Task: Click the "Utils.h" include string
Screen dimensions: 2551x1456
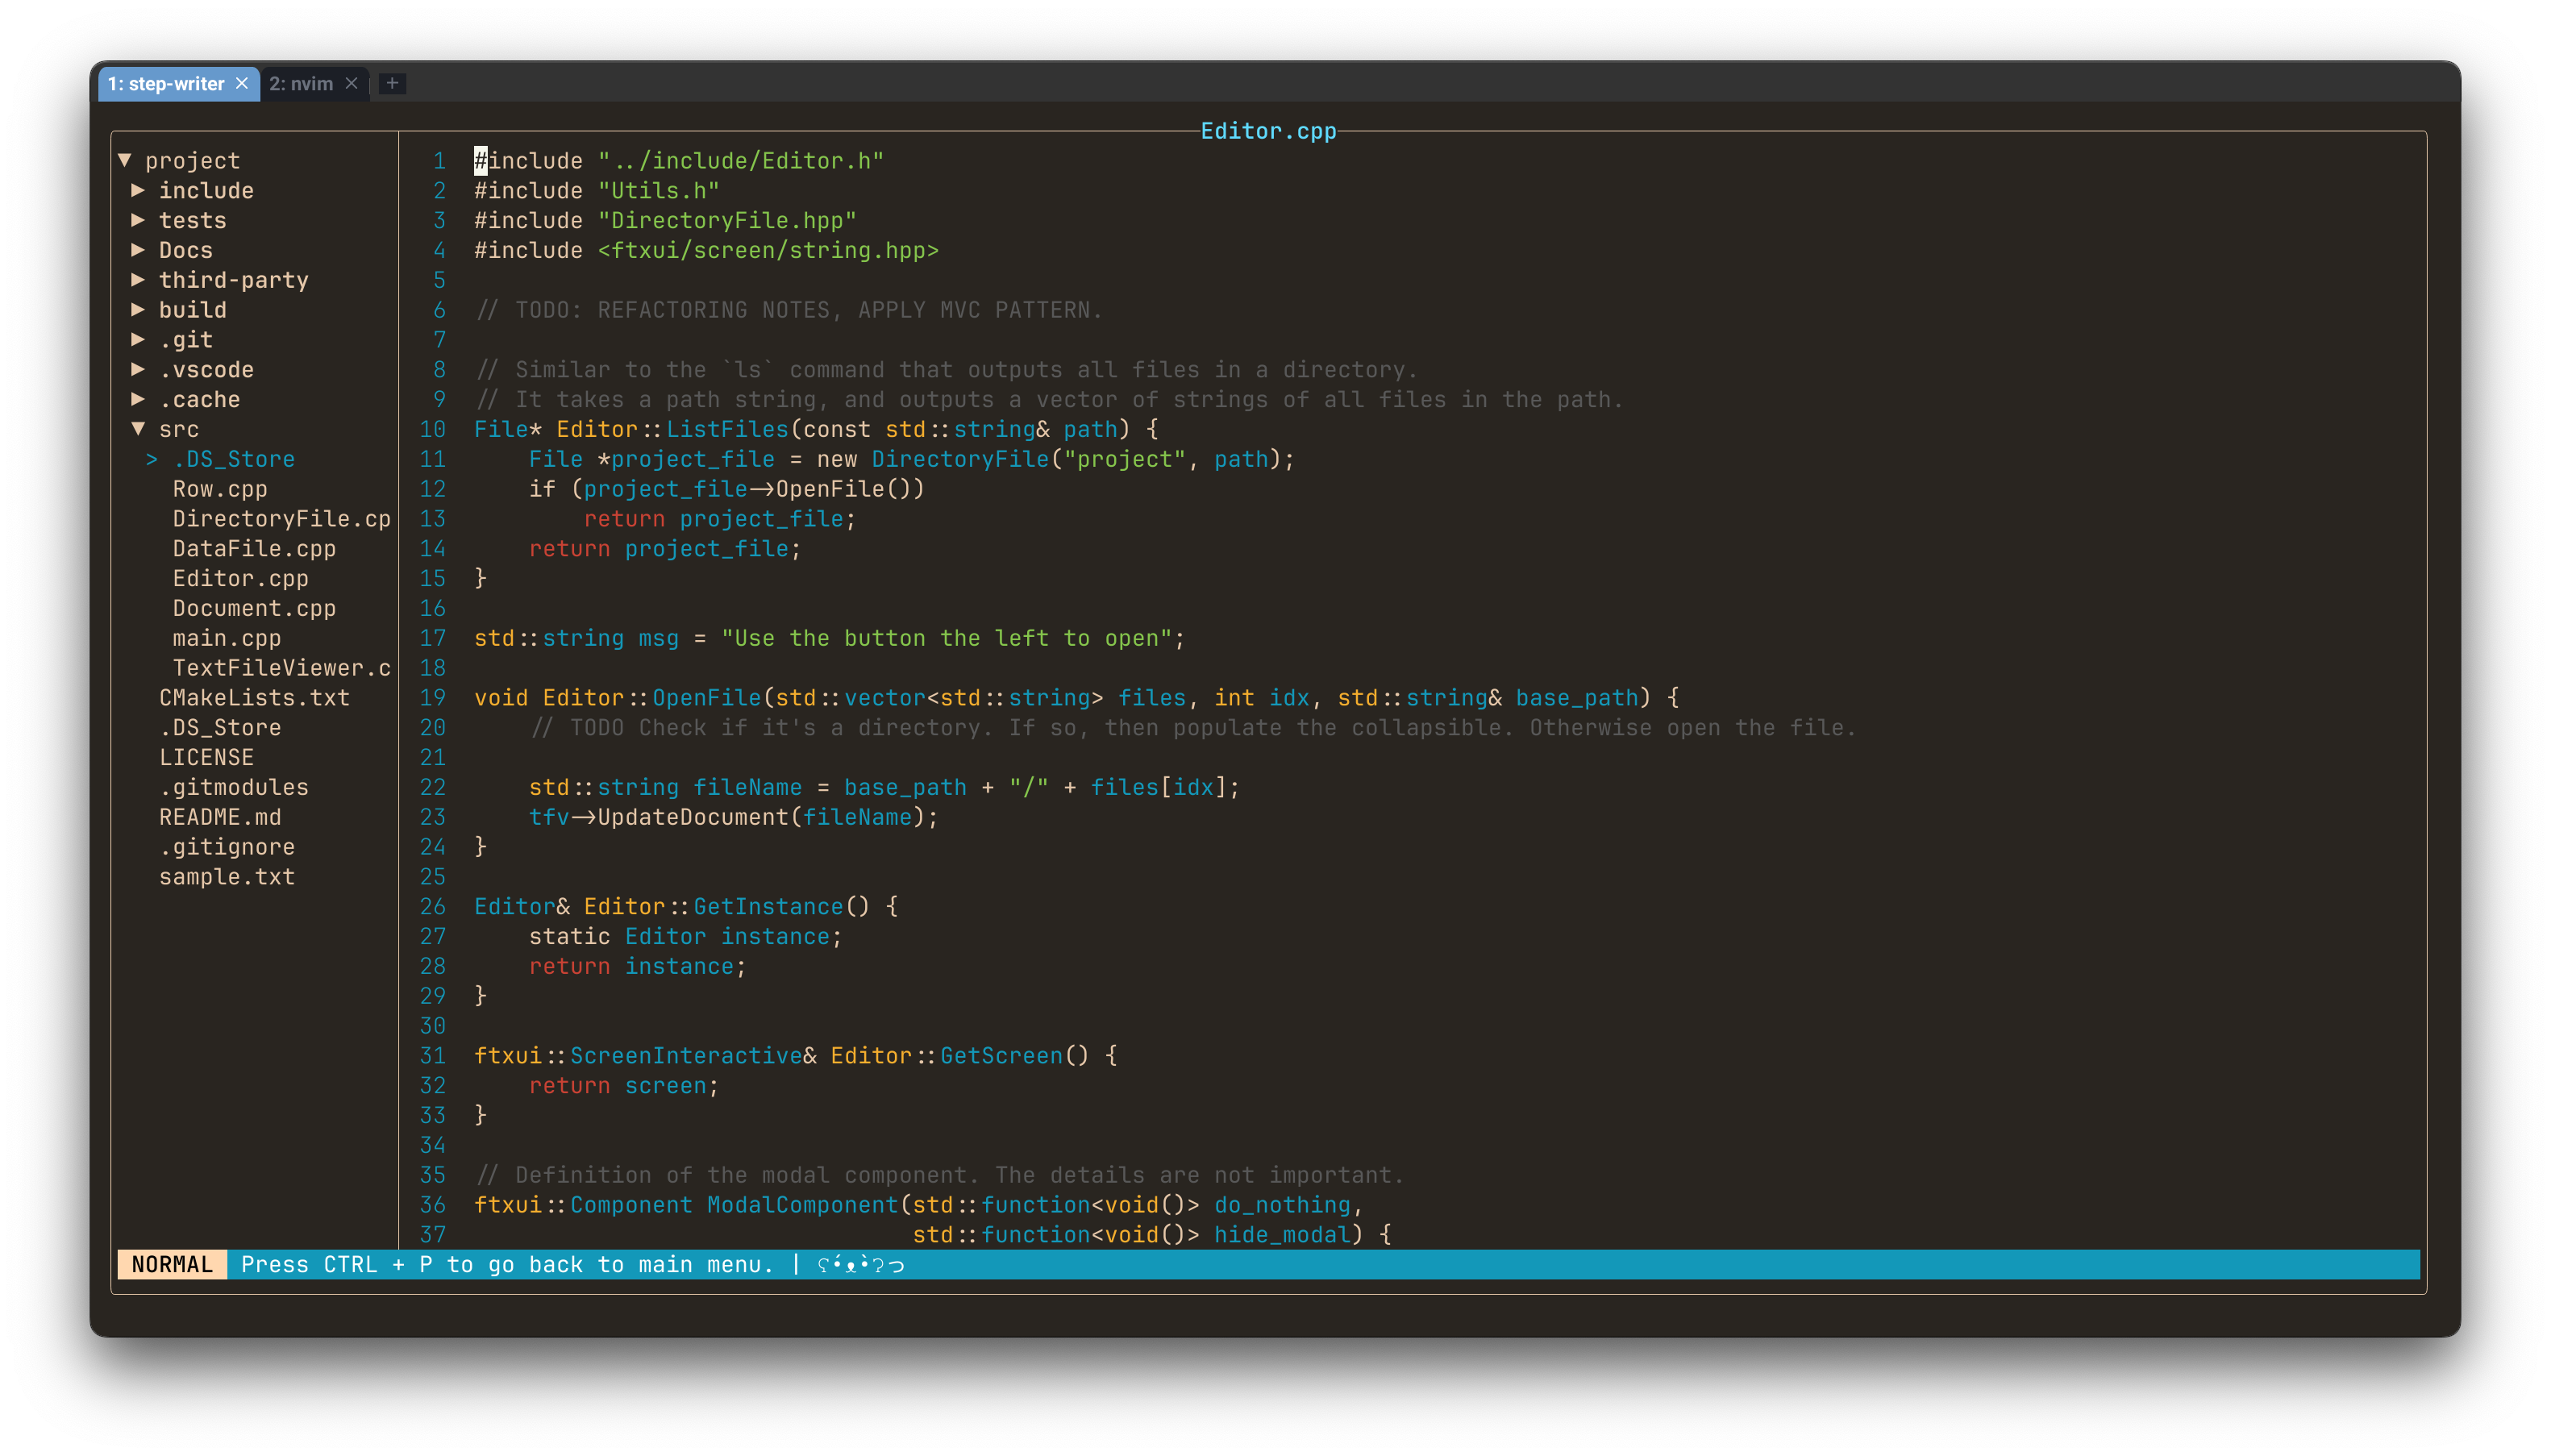Action: 659,190
